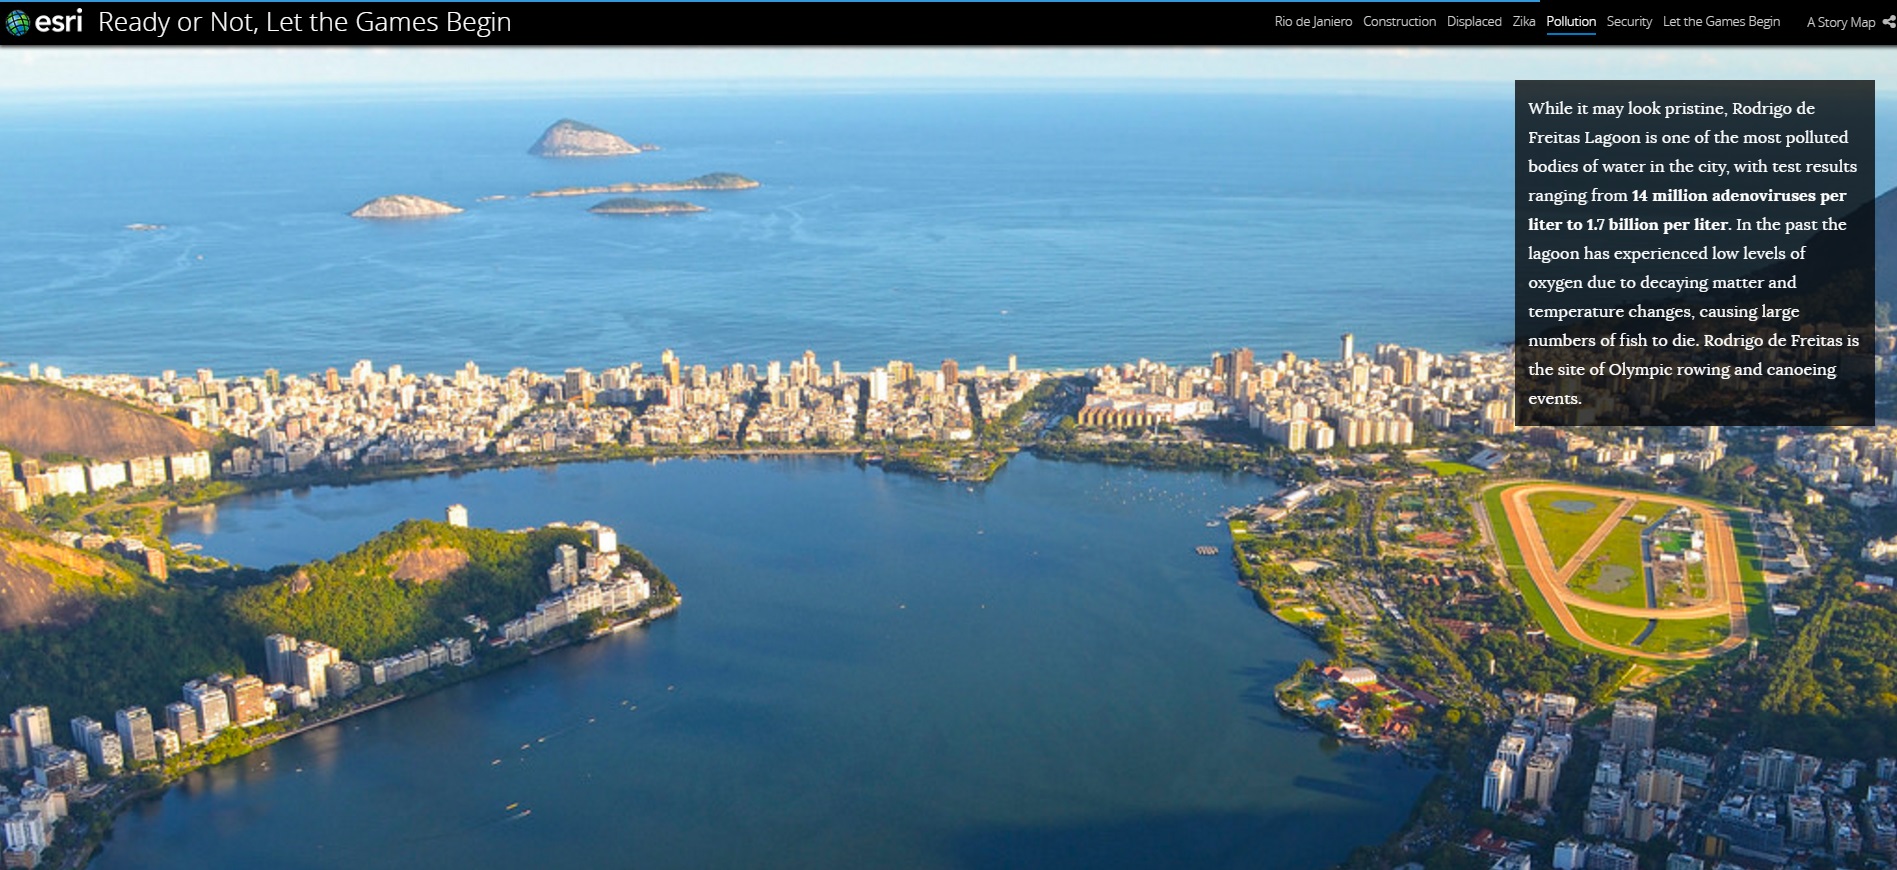Click the largest rocky island in the ocean
Viewport: 1897px width, 870px height.
click(x=581, y=140)
